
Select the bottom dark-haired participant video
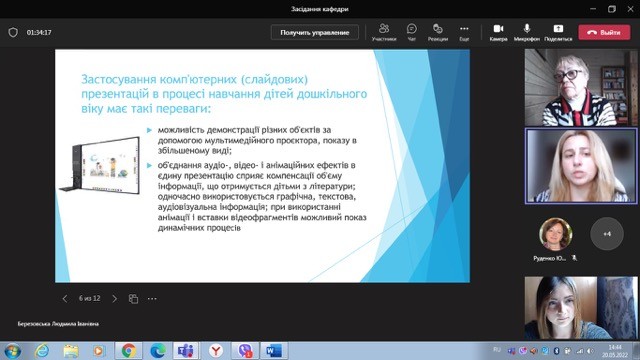[581, 308]
